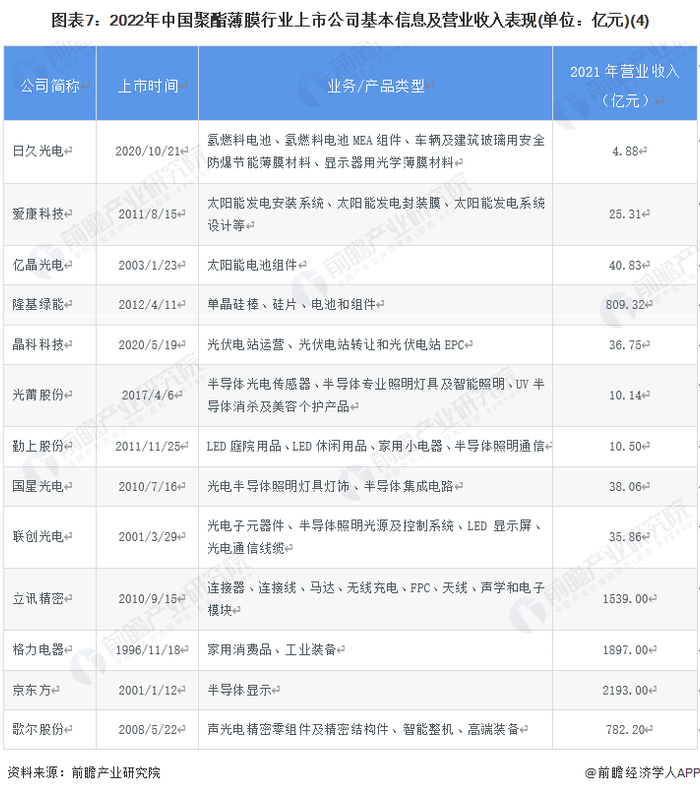The height and width of the screenshot is (793, 700).
Task: Select 歌尔股份 revenue value 782.20
Action: click(625, 729)
